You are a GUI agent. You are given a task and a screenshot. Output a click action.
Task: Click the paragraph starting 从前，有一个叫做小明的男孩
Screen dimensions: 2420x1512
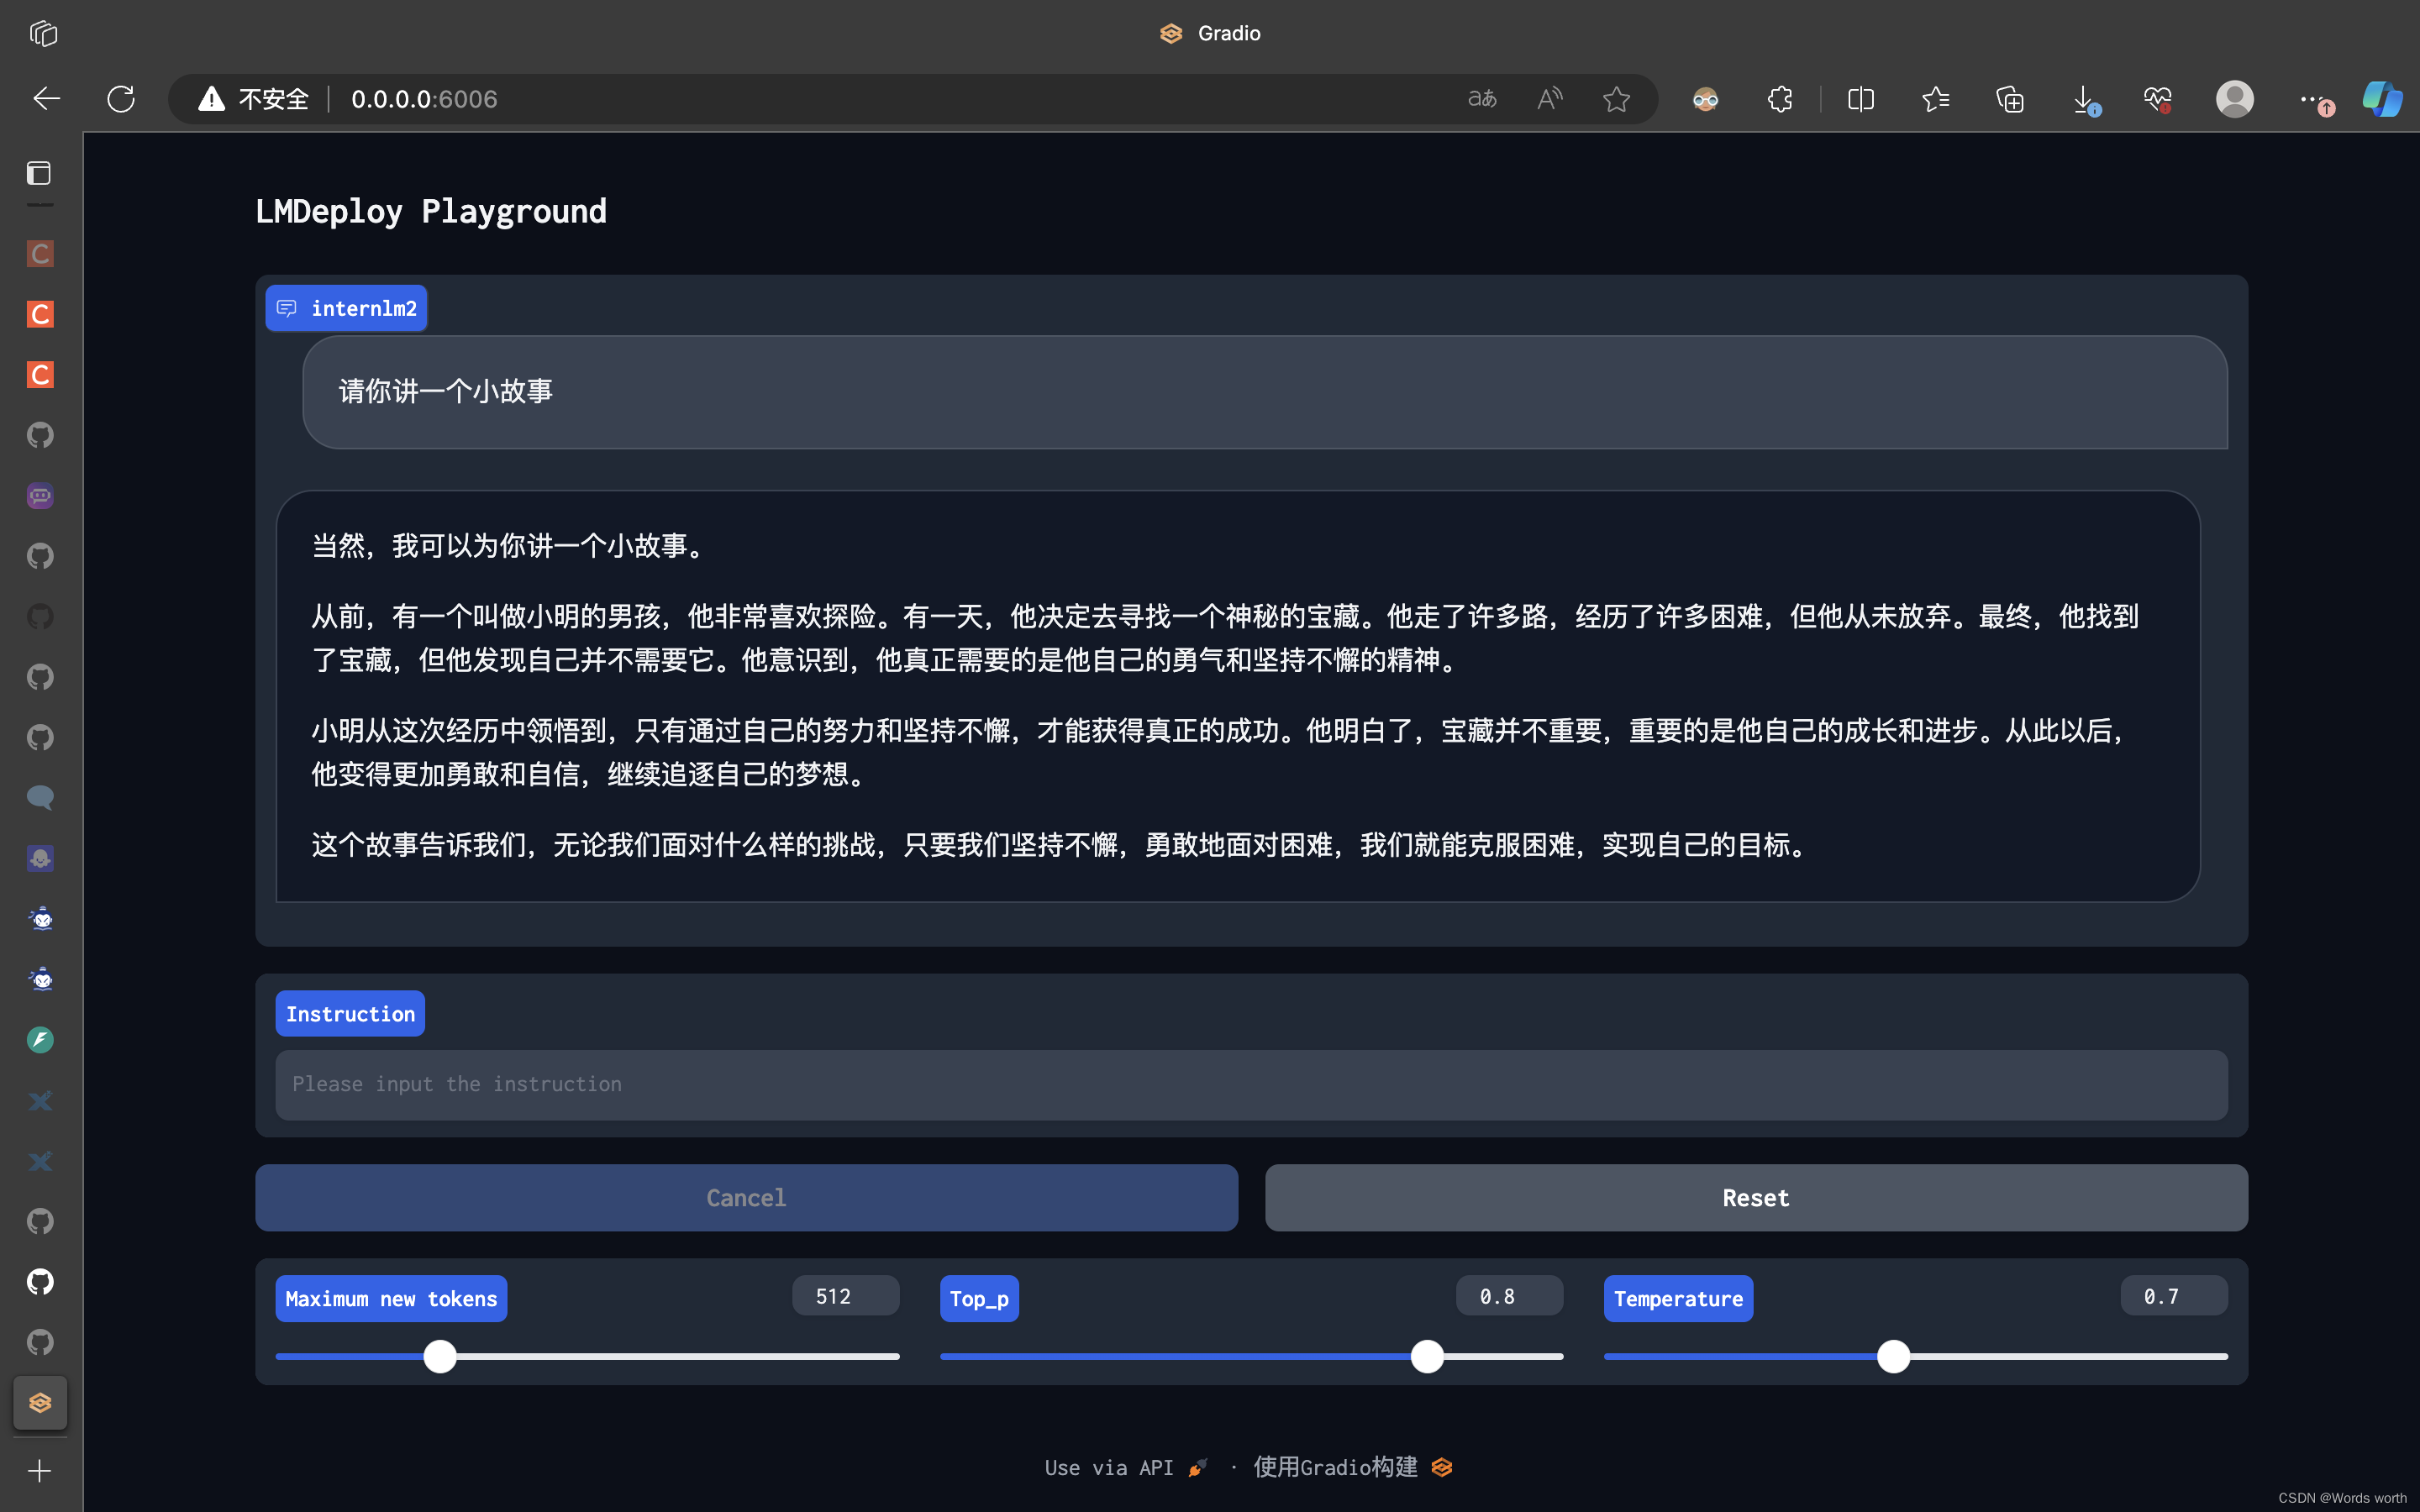pos(1225,638)
